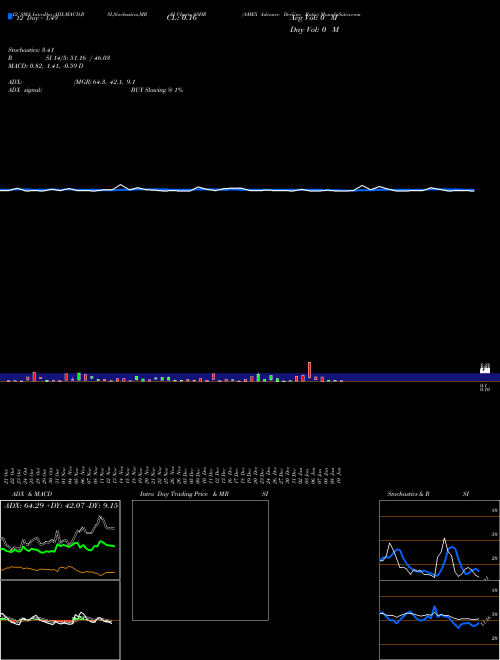The height and width of the screenshot is (660, 500).
Task: Click the blue 12 Day SMA legend square
Action: 10,16
